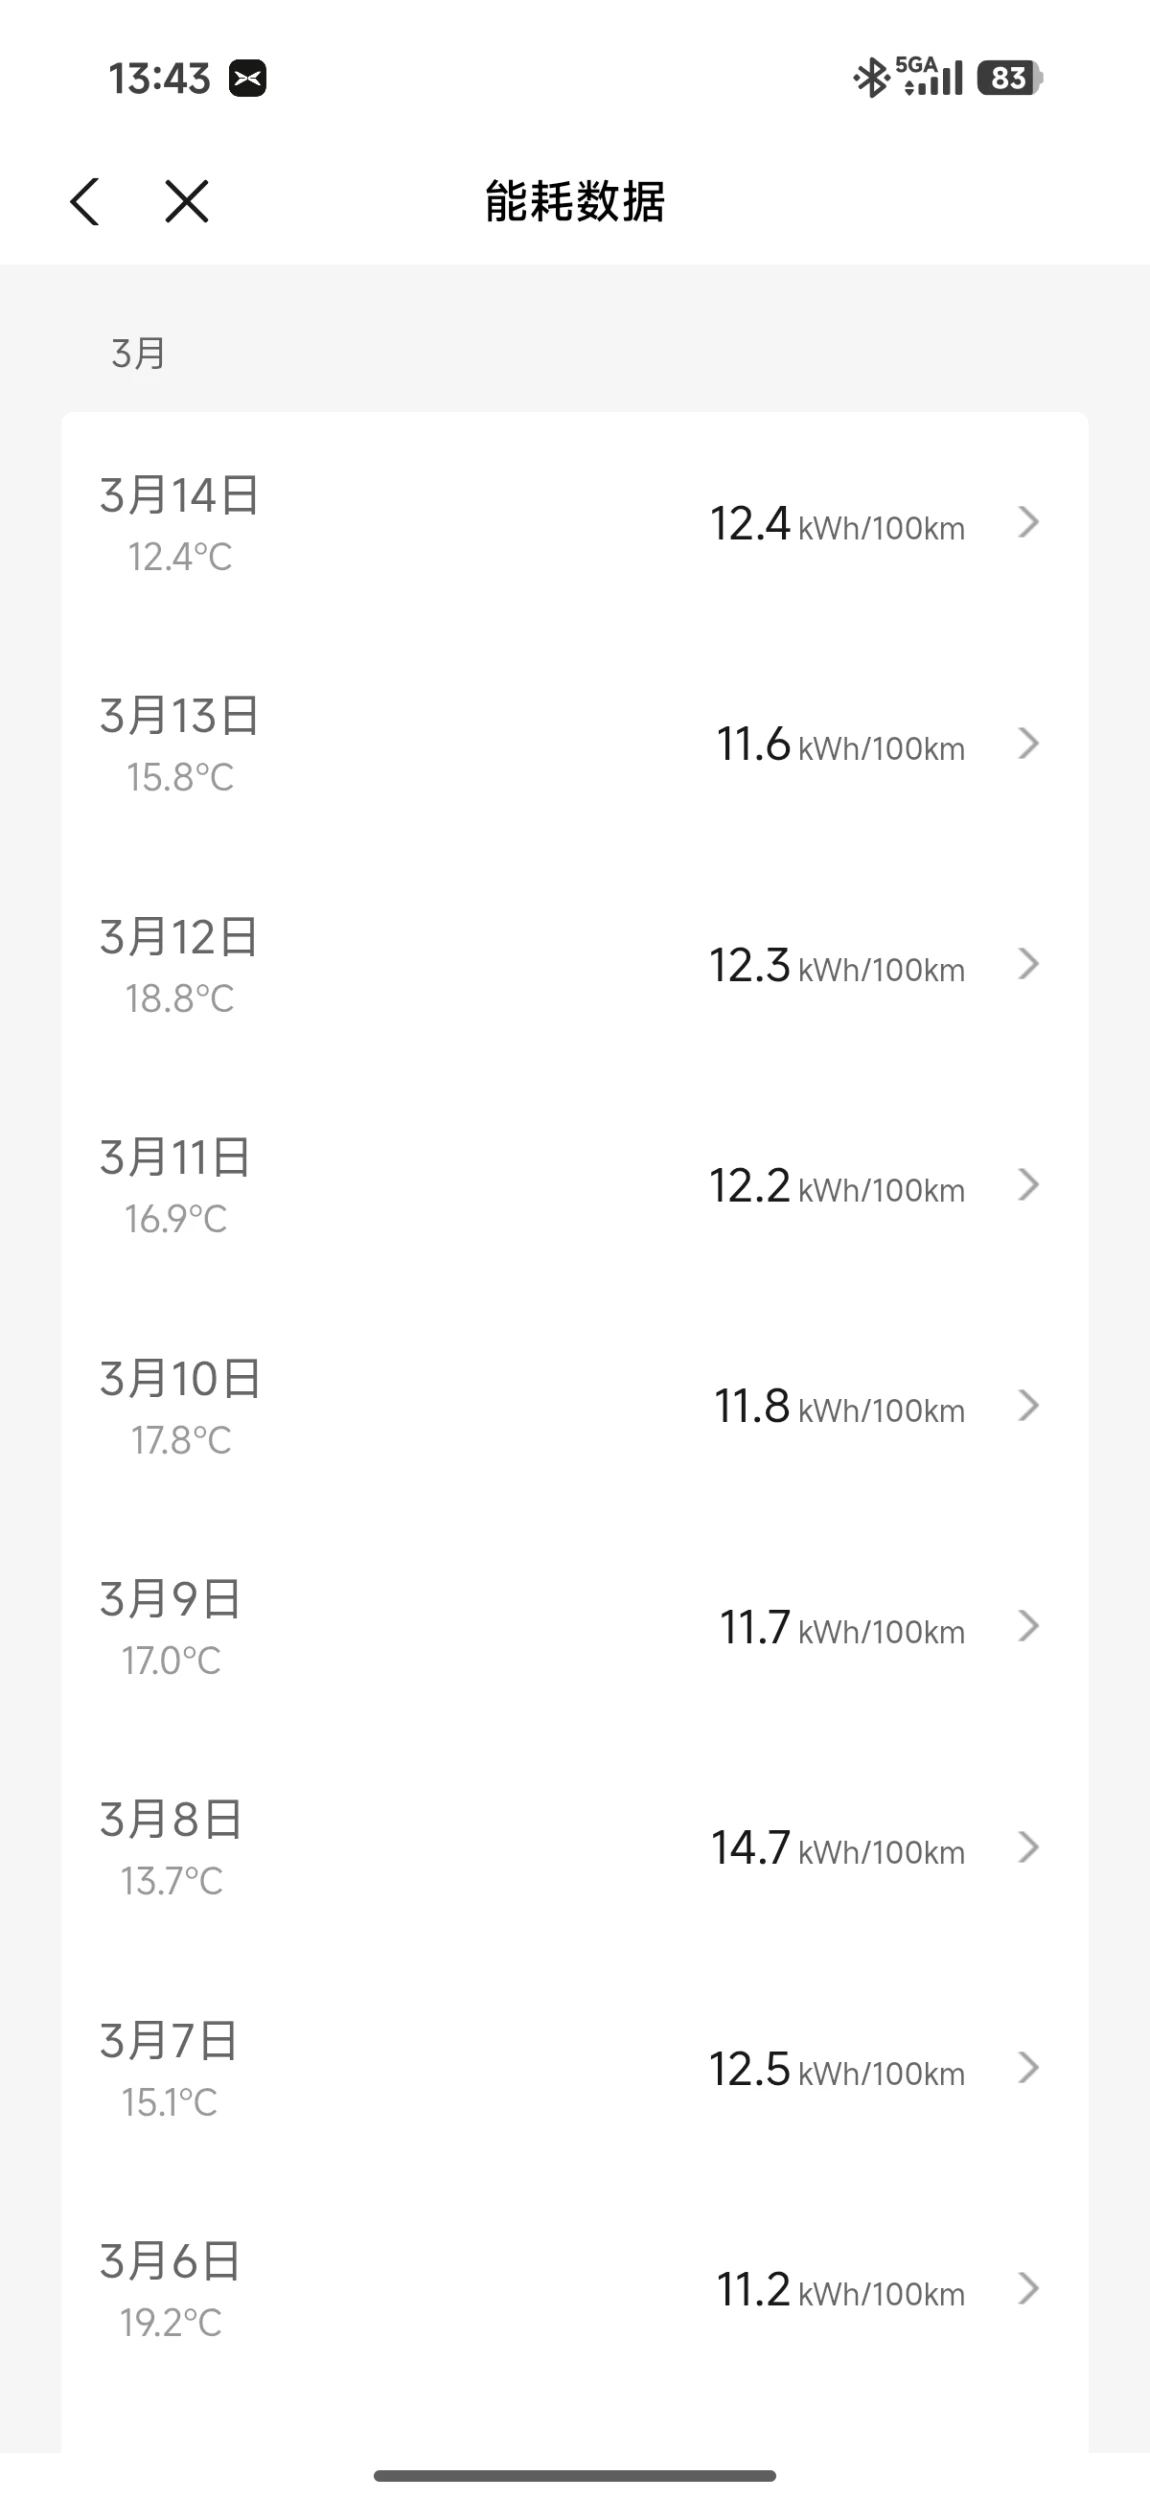This screenshot has height=2499, width=1150.
Task: Tap the home indicator bar at bottom
Action: (575, 2476)
